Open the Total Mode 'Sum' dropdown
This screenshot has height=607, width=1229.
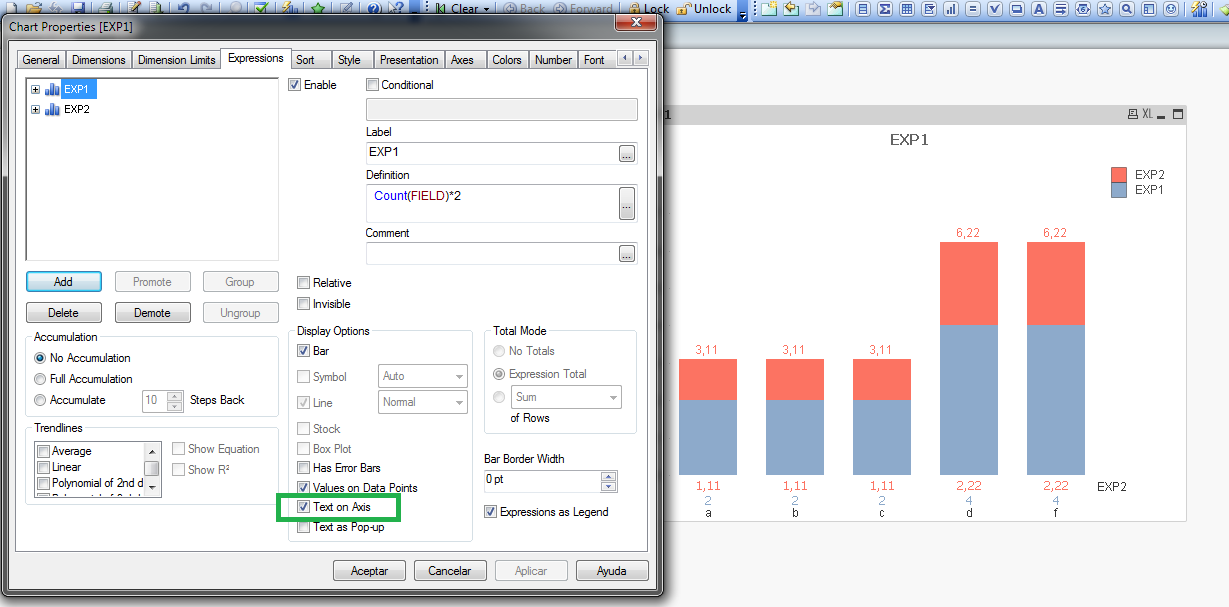pyautogui.click(x=567, y=397)
